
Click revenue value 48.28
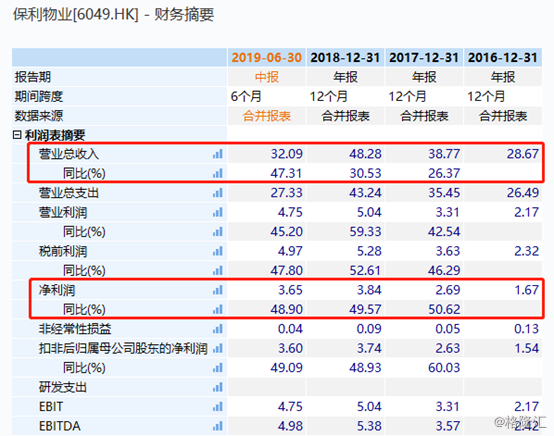[x=365, y=154]
